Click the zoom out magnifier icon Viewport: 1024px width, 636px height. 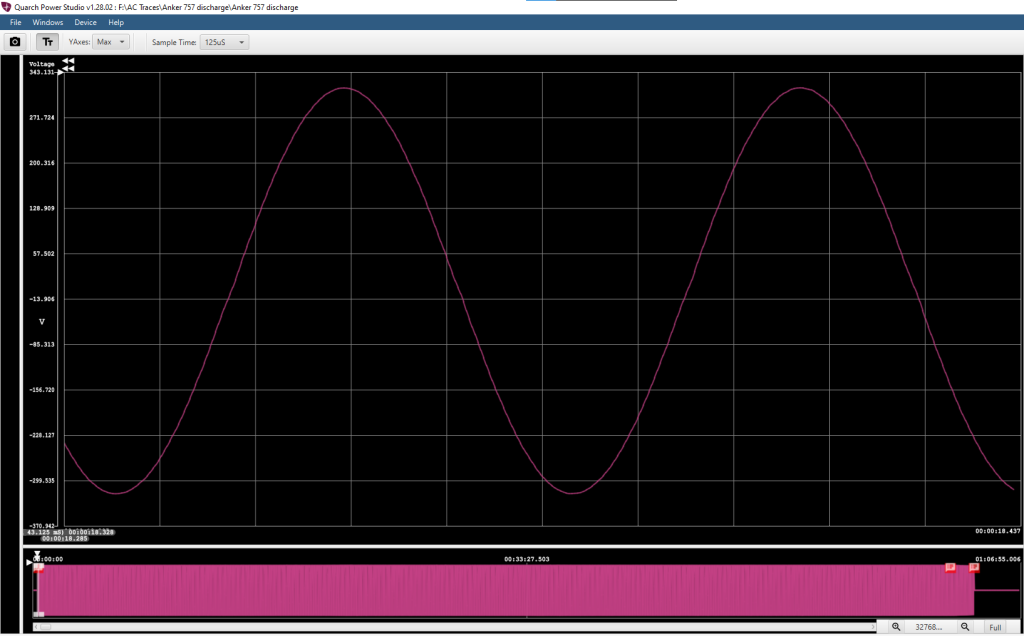(965, 627)
